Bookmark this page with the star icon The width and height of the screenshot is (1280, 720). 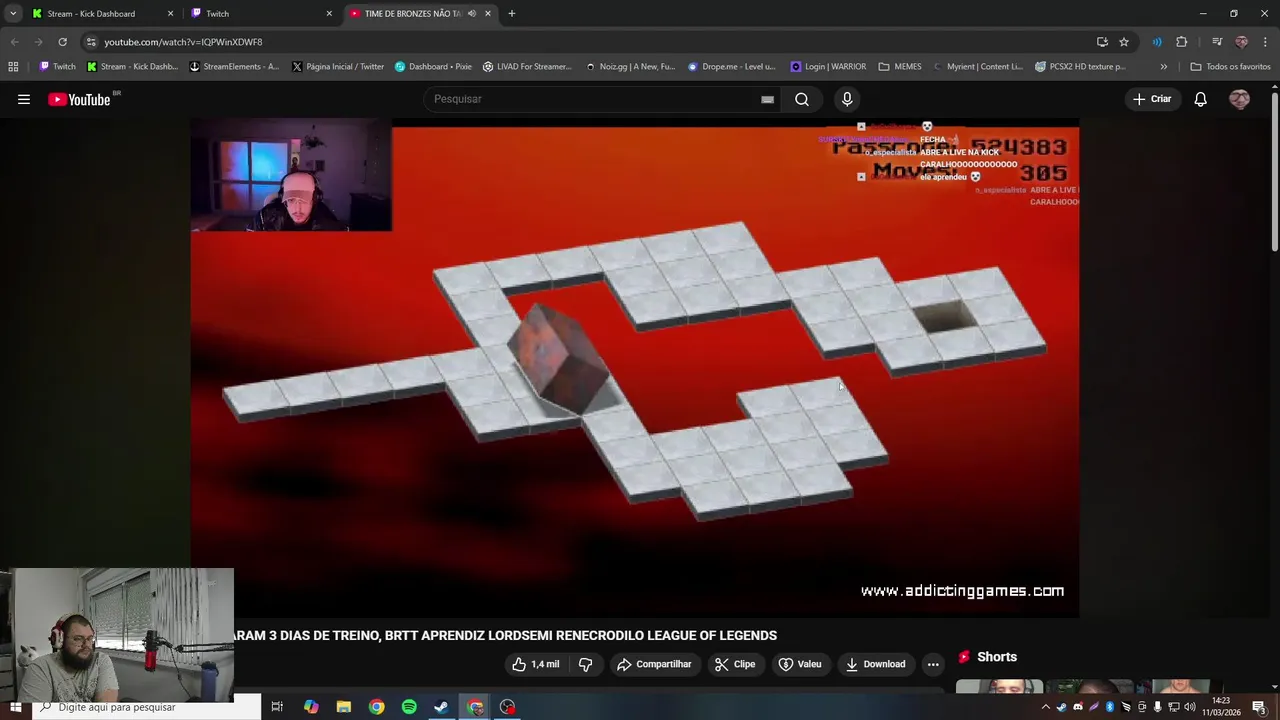[1124, 42]
